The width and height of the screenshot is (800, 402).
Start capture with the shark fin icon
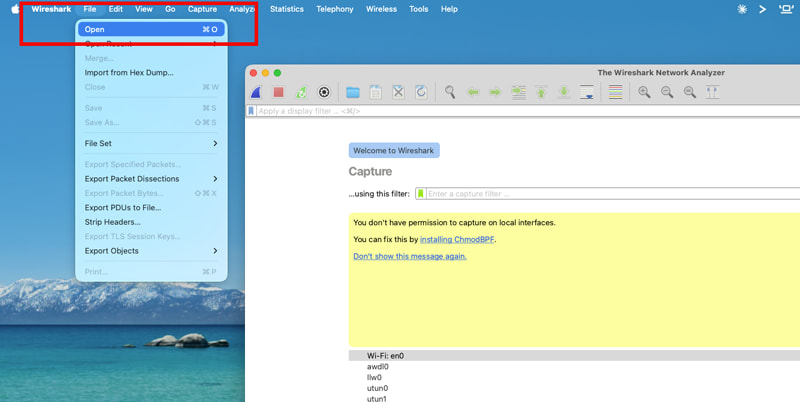pos(256,92)
